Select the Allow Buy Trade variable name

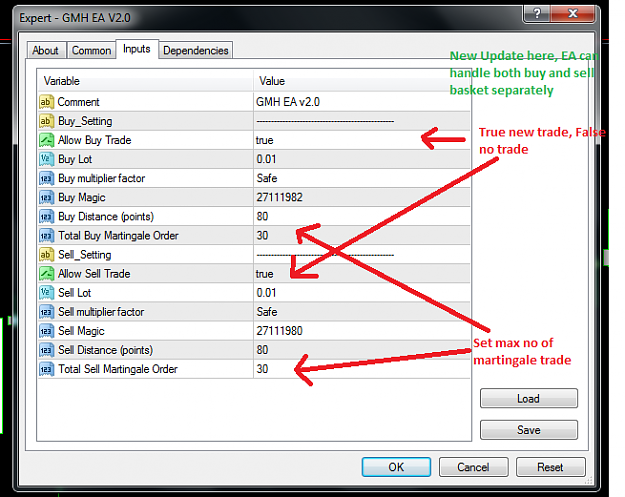click(x=94, y=140)
